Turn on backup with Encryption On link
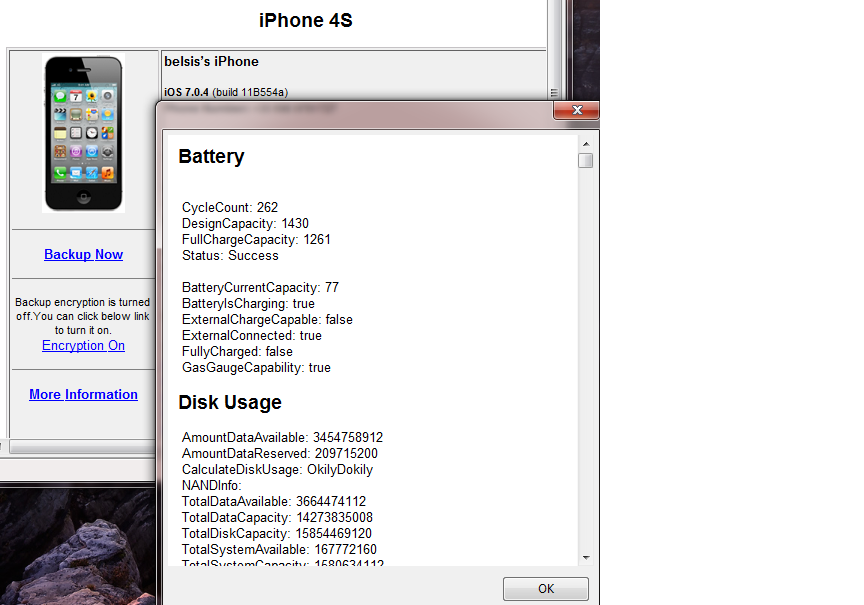The width and height of the screenshot is (864, 605). point(83,345)
